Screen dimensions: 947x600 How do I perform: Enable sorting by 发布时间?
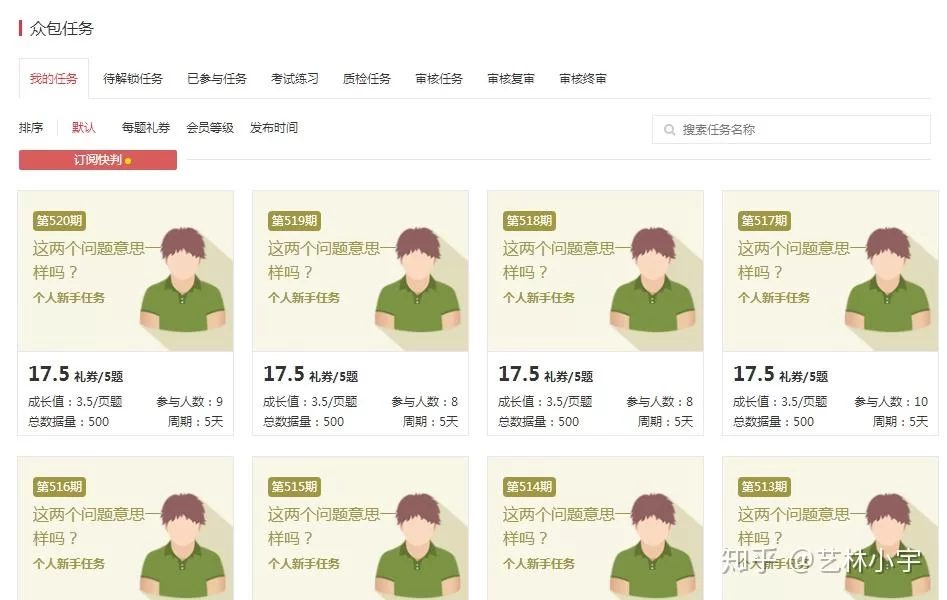tap(275, 128)
